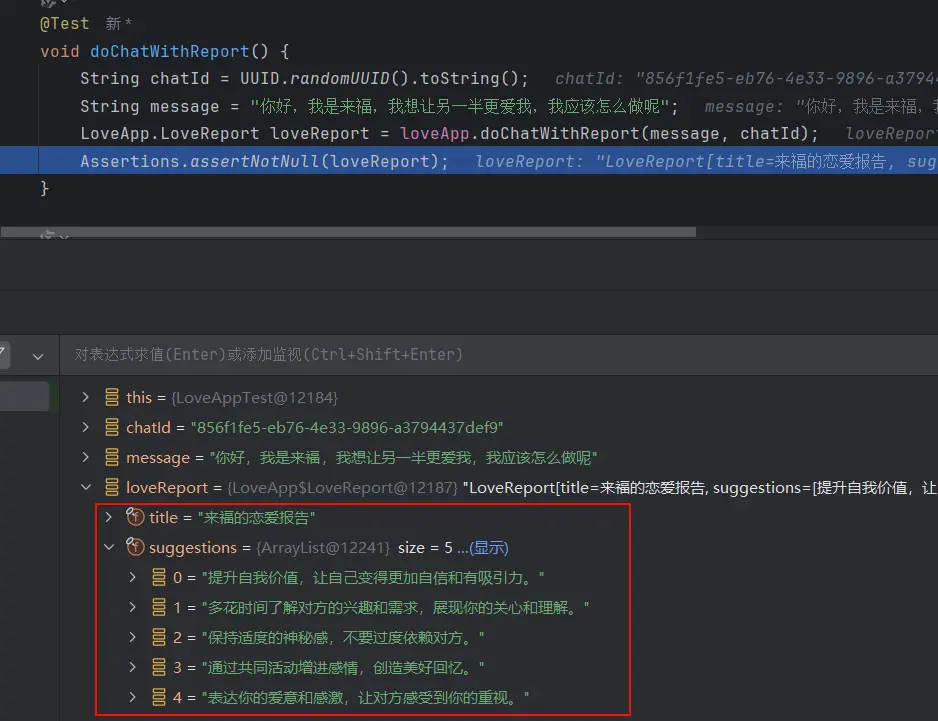Click the variable icon beside message

pos(111,457)
